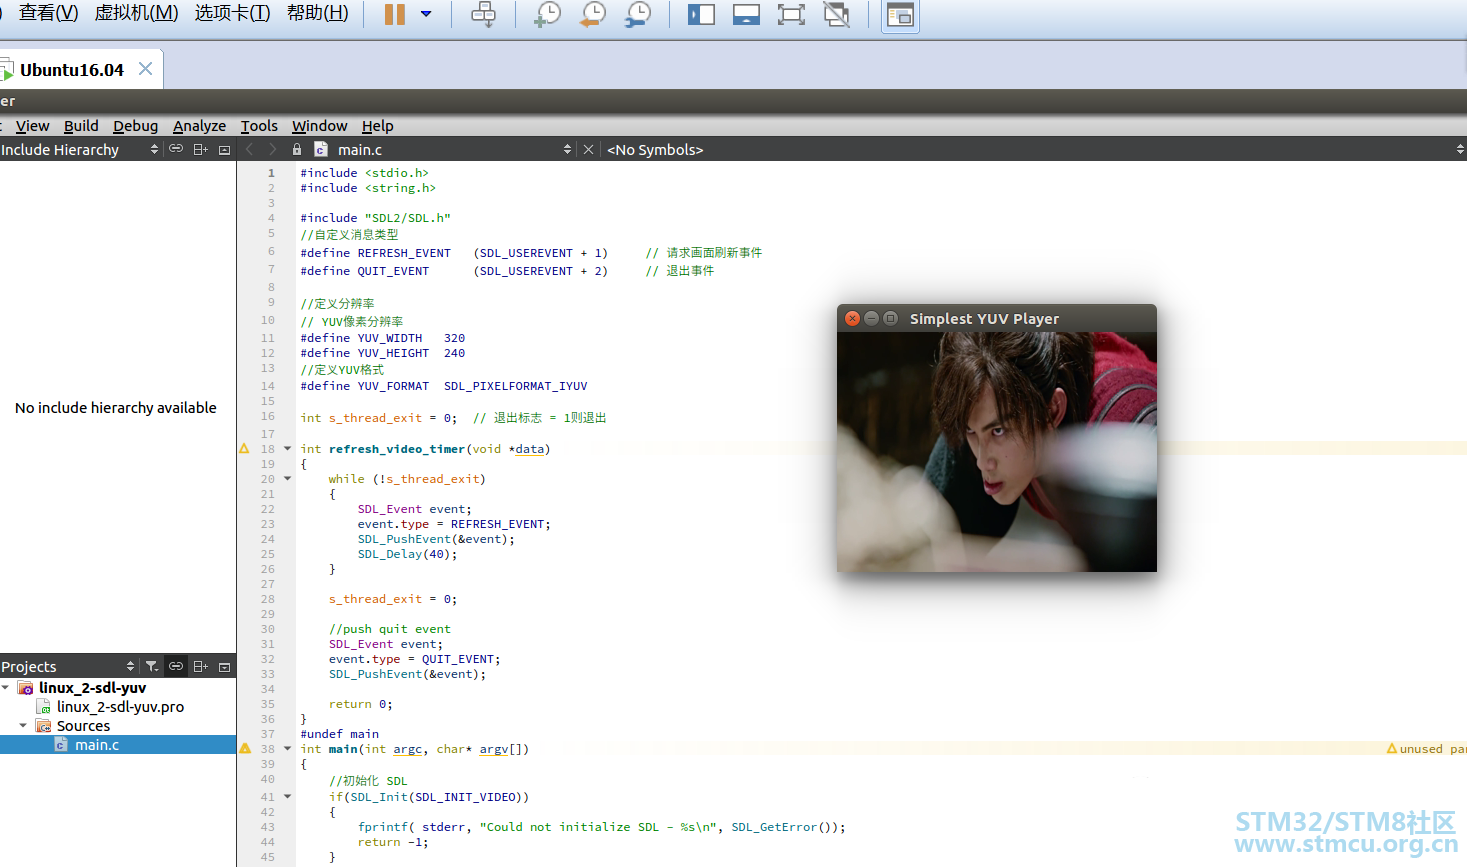1467x867 pixels.
Task: Click the 'unused' warning annotation on line 38
Action: coord(1426,749)
